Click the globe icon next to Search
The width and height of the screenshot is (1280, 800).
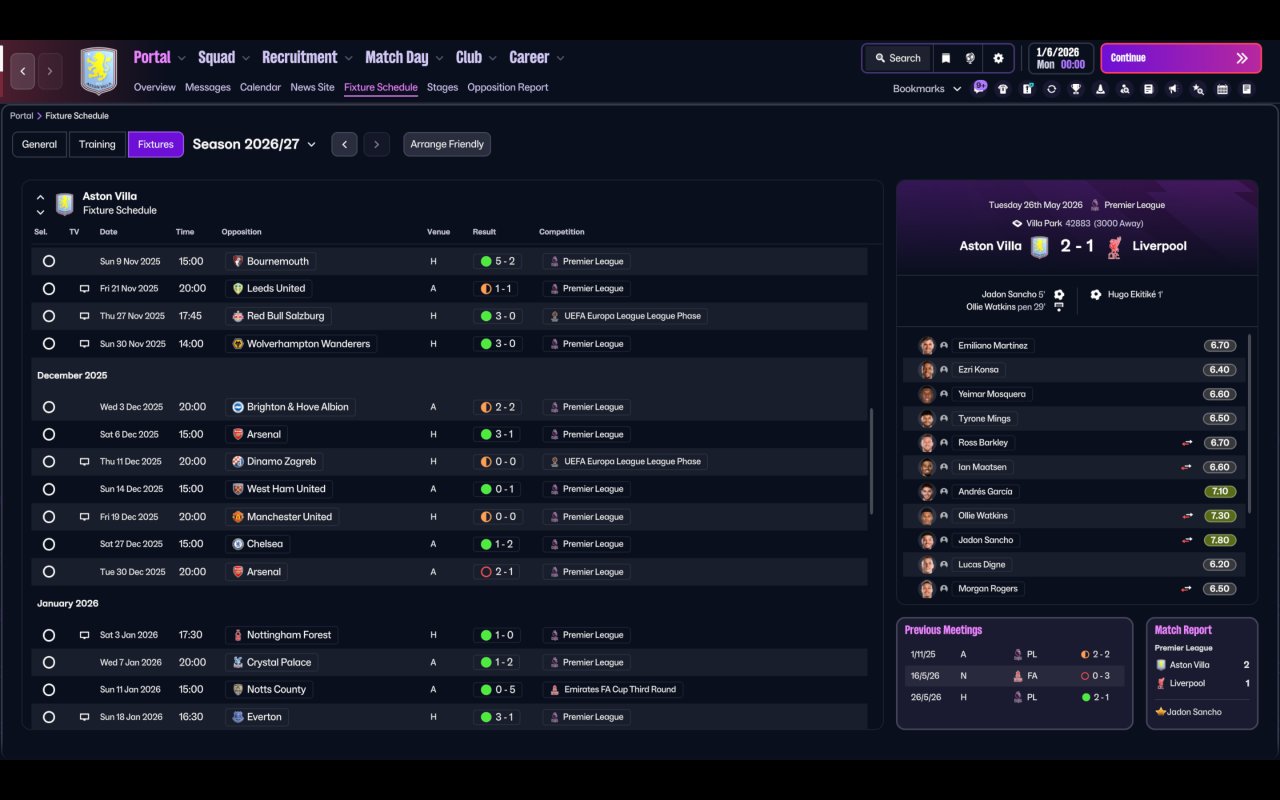[970, 58]
